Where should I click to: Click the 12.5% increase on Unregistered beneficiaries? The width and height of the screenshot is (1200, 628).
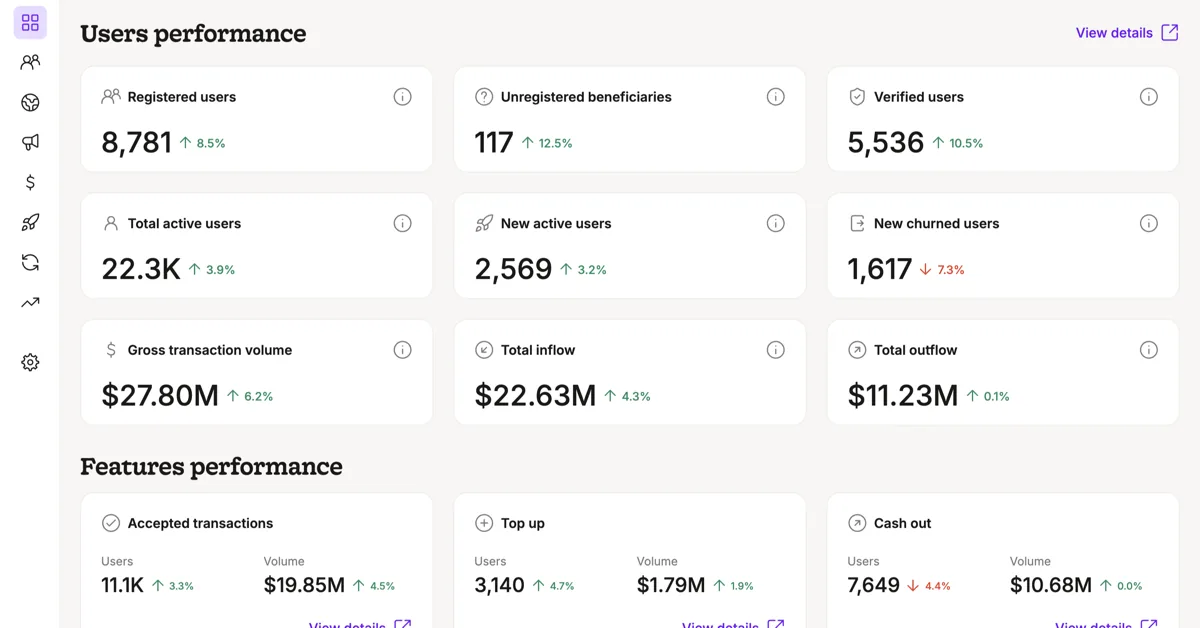click(x=547, y=143)
